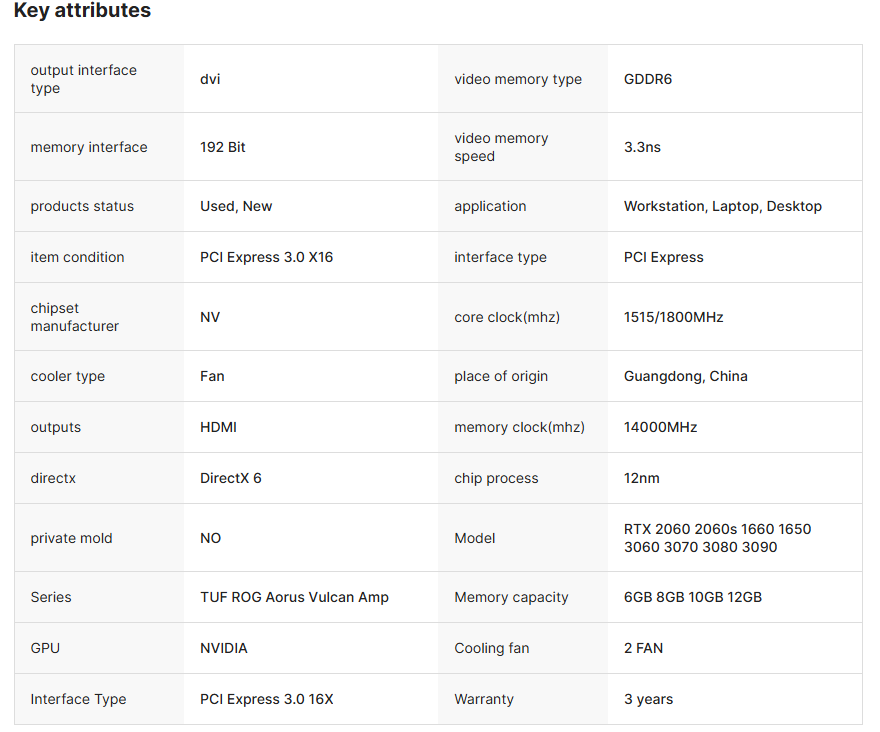The image size is (880, 732).
Task: Click the 1515/1800MHz core clock value
Action: click(x=673, y=317)
